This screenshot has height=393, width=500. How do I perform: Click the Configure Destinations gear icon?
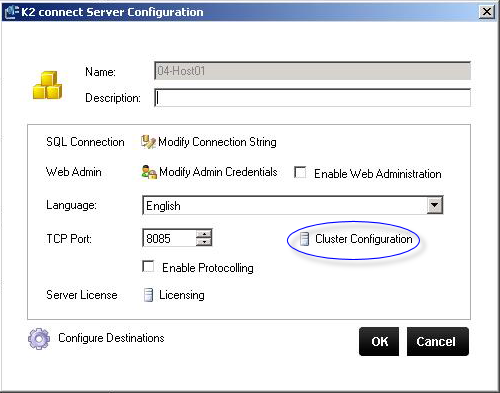(x=39, y=339)
